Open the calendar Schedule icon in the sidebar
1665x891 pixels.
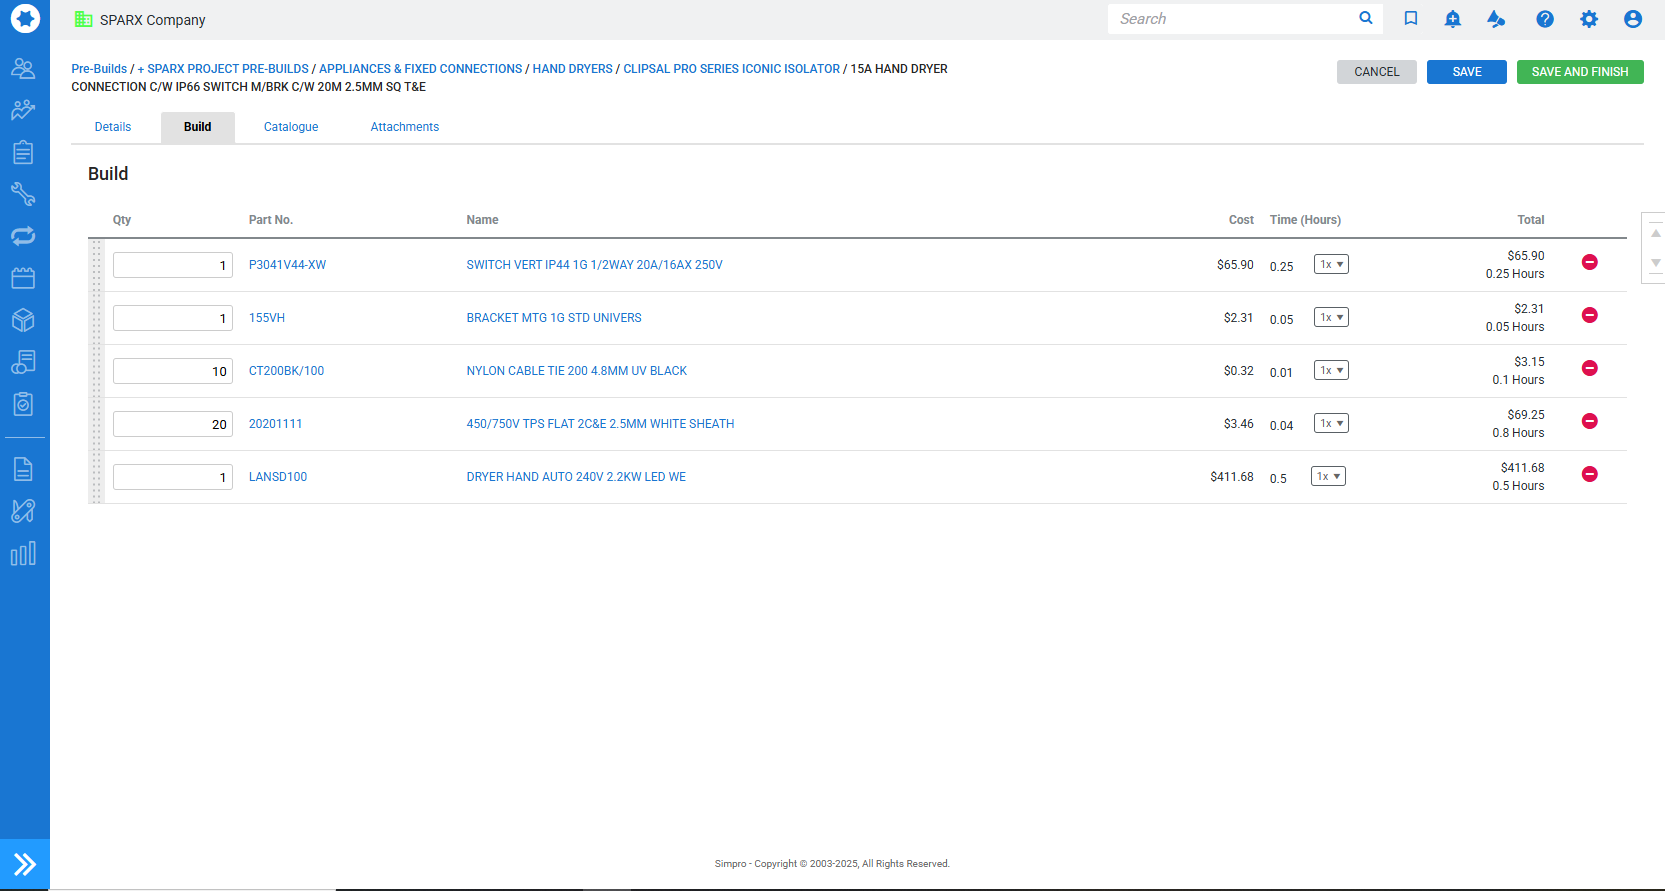click(x=23, y=278)
